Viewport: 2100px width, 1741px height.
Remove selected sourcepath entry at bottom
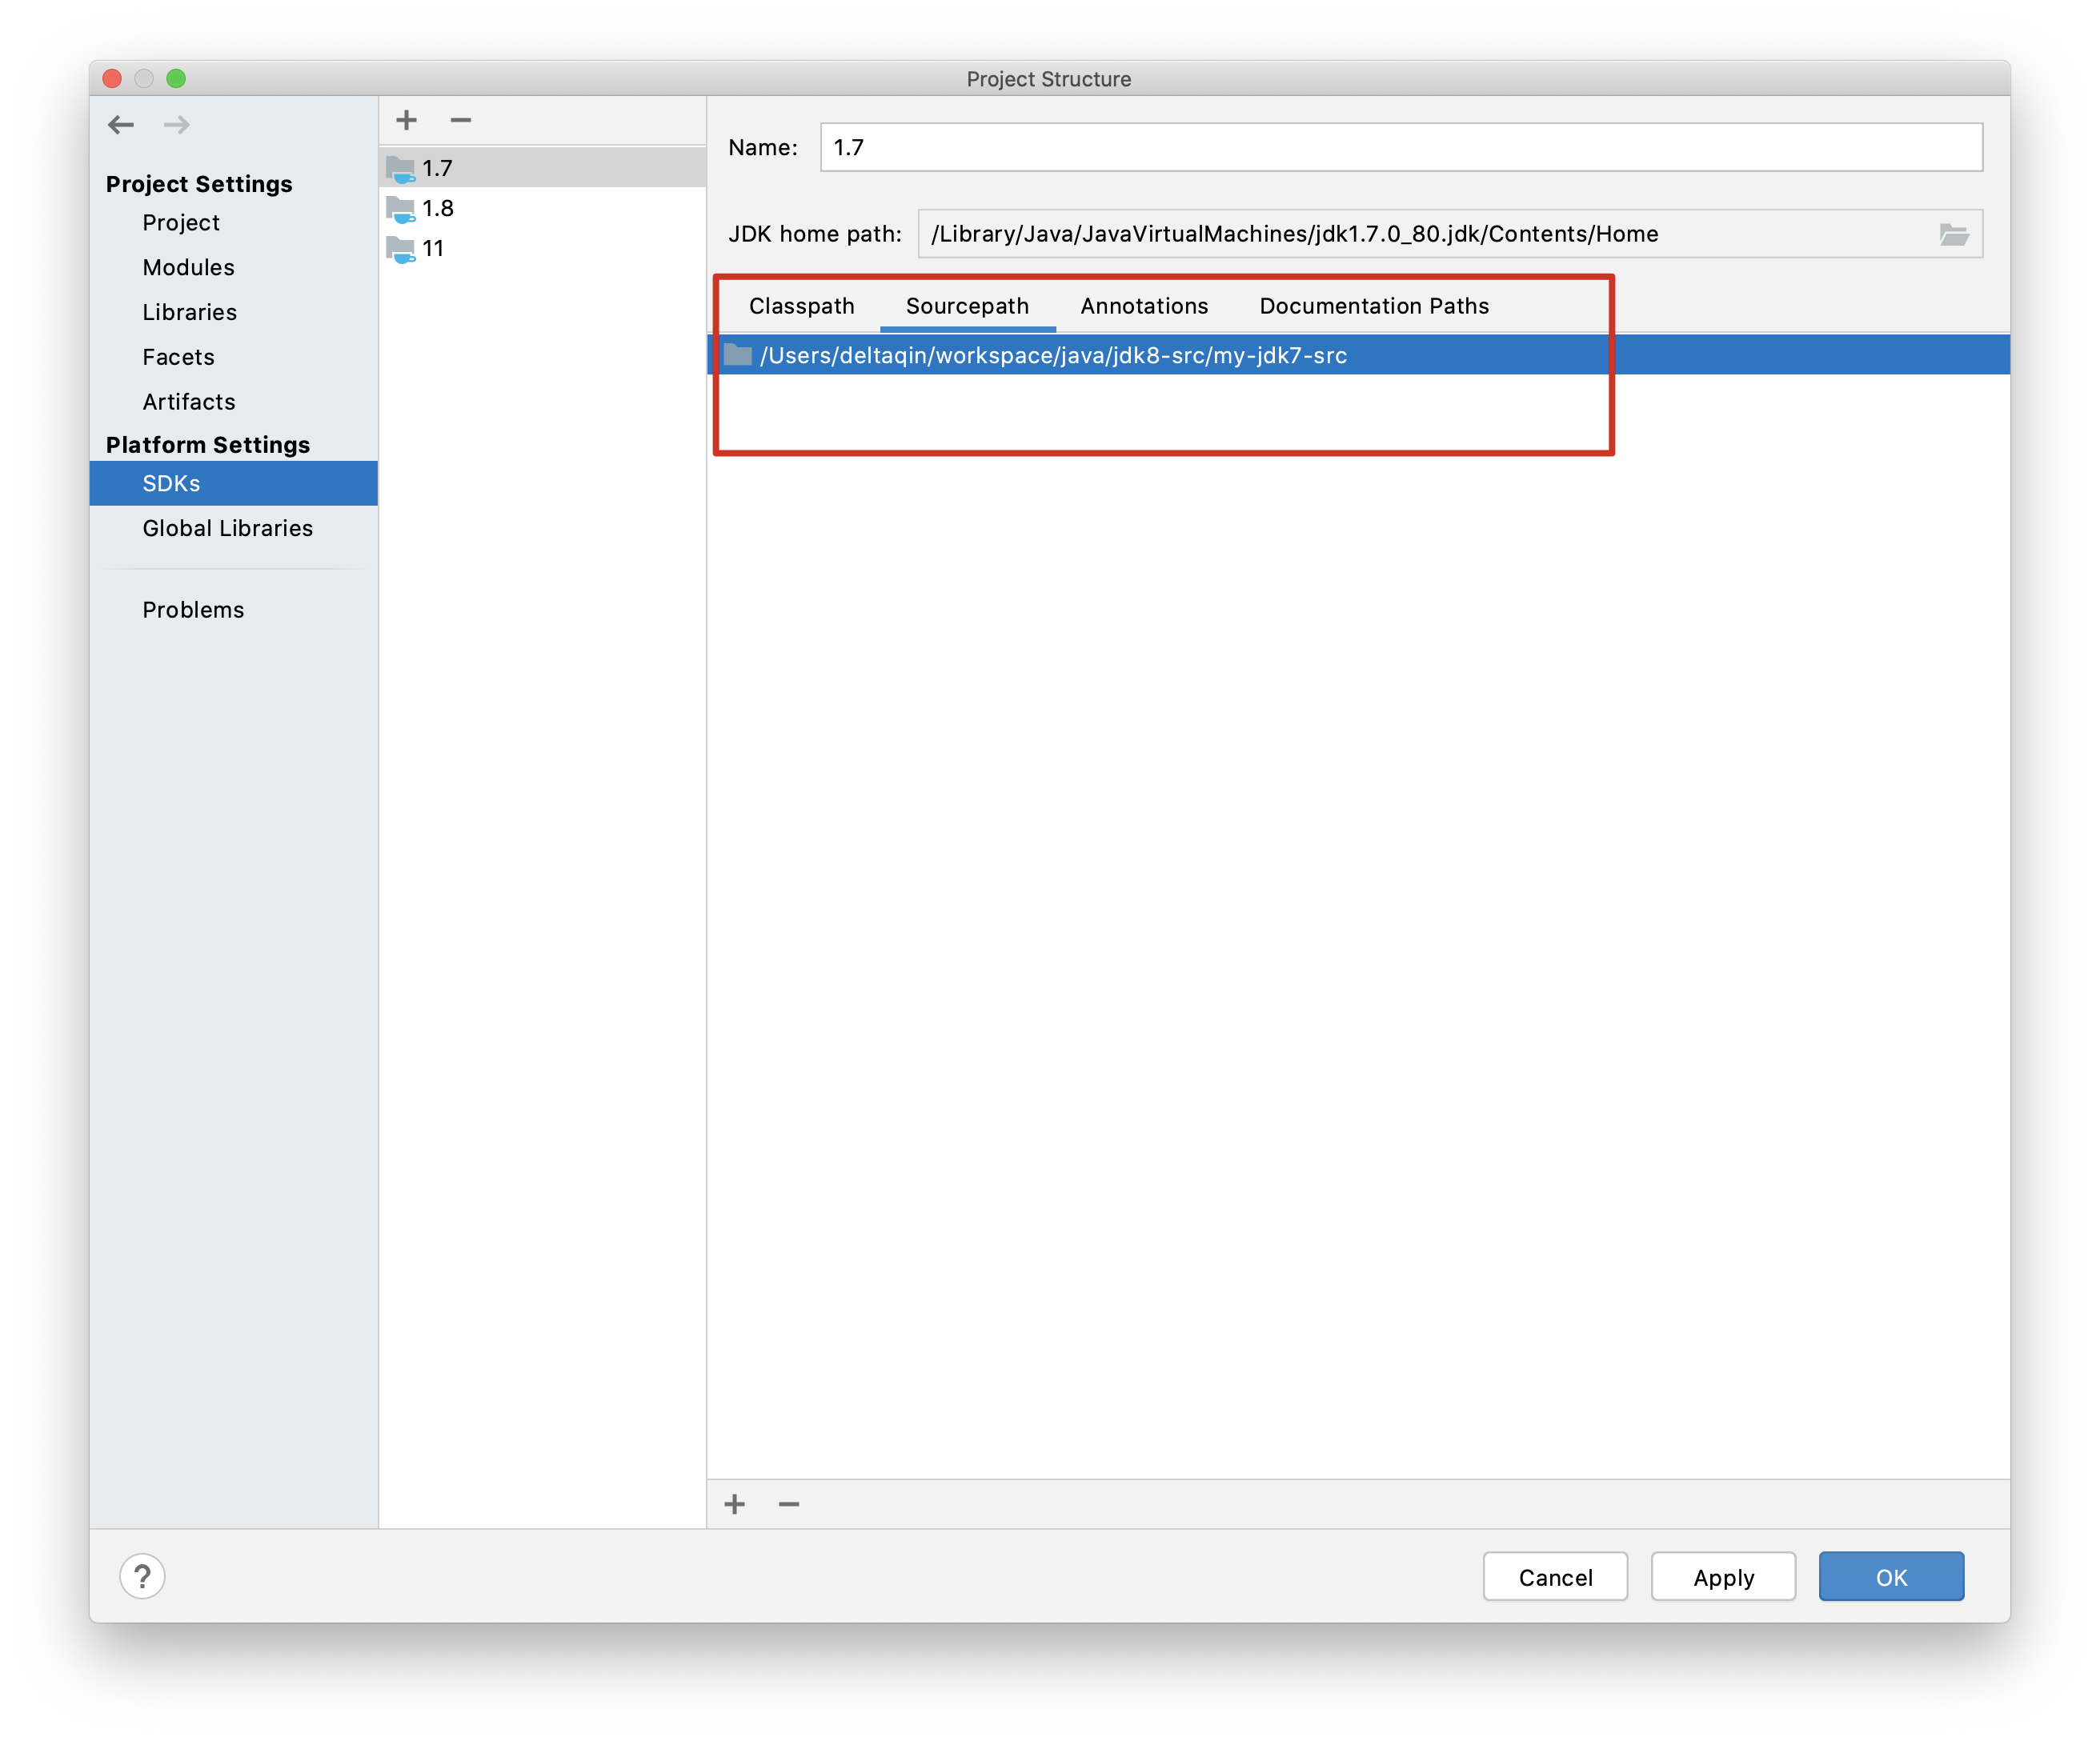point(789,1504)
